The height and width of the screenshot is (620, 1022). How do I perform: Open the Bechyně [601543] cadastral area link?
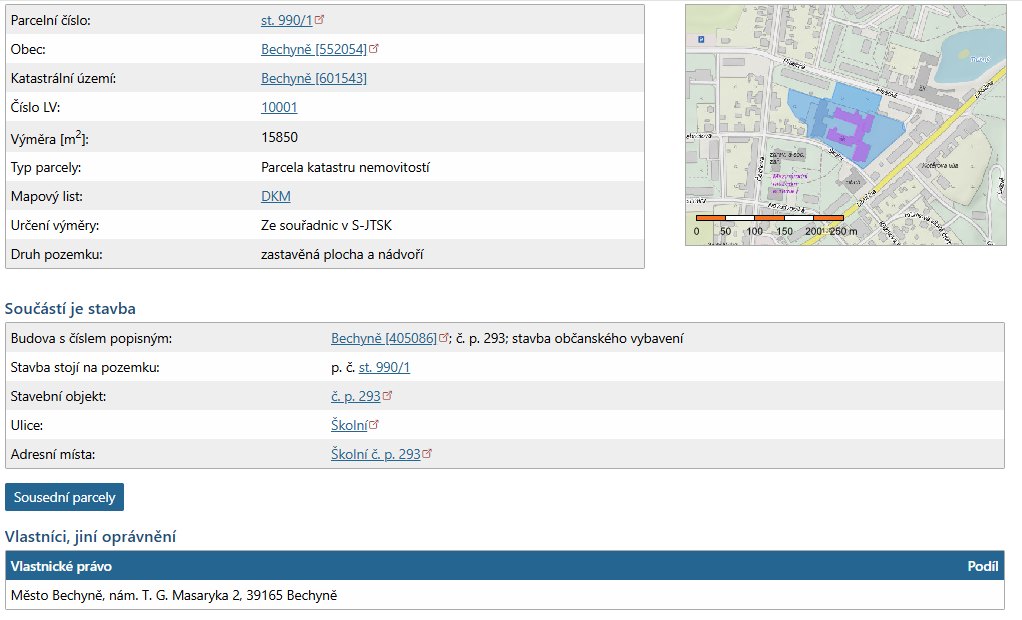pyautogui.click(x=314, y=78)
